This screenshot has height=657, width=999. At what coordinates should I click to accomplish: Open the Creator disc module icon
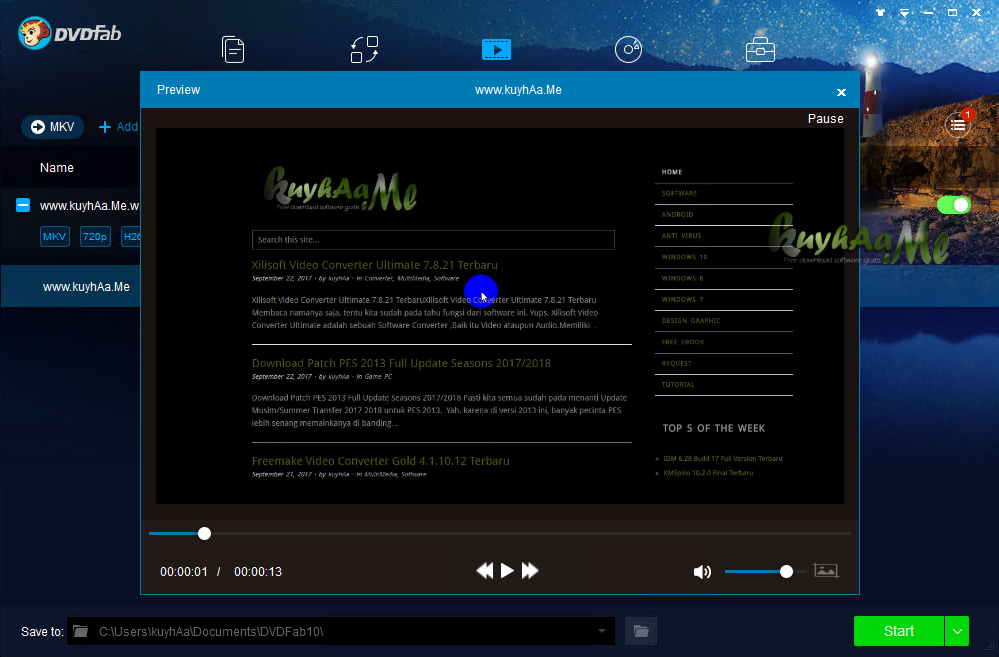coord(628,50)
